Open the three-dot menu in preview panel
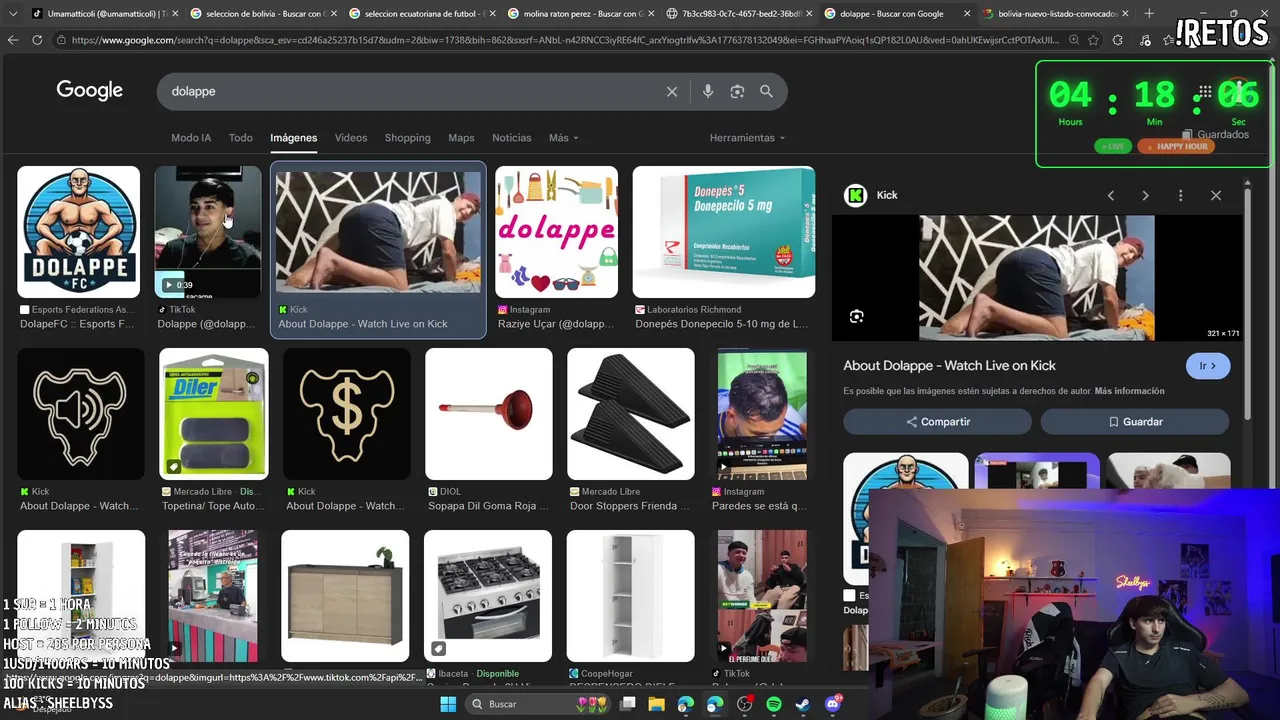 [x=1180, y=195]
